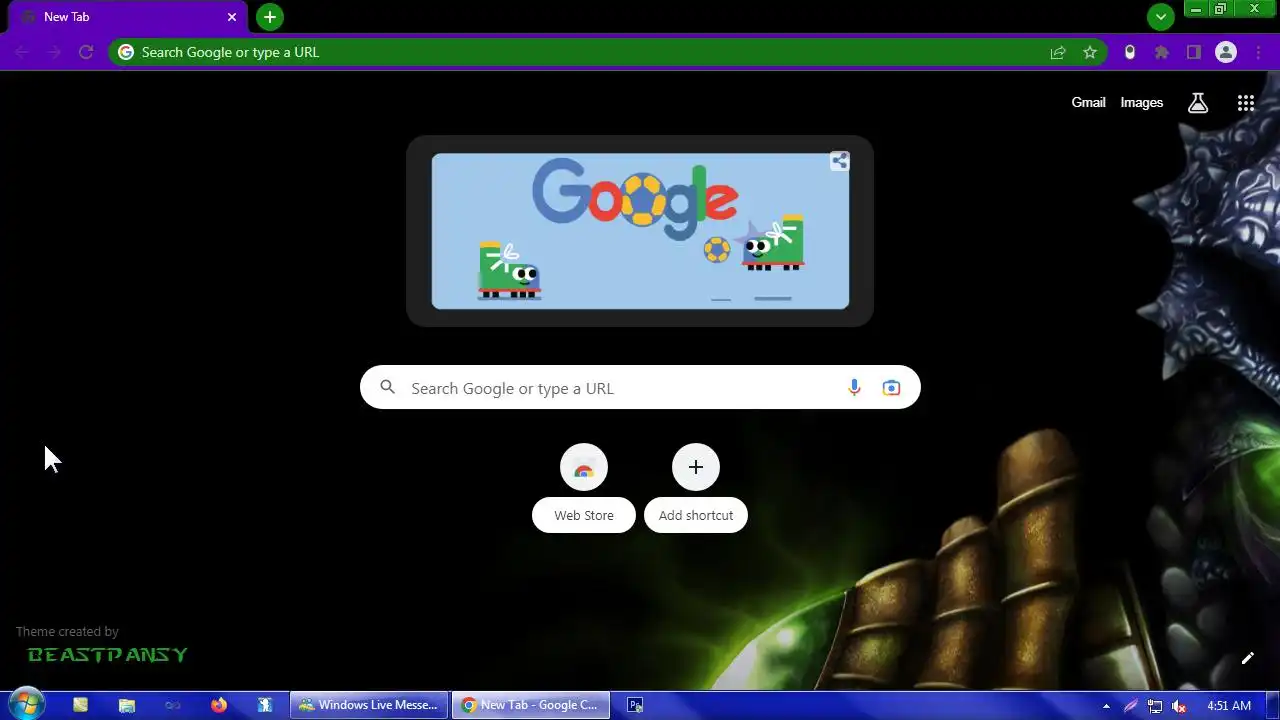This screenshot has height=720, width=1280.
Task: Click the back navigation arrow
Action: [x=22, y=52]
